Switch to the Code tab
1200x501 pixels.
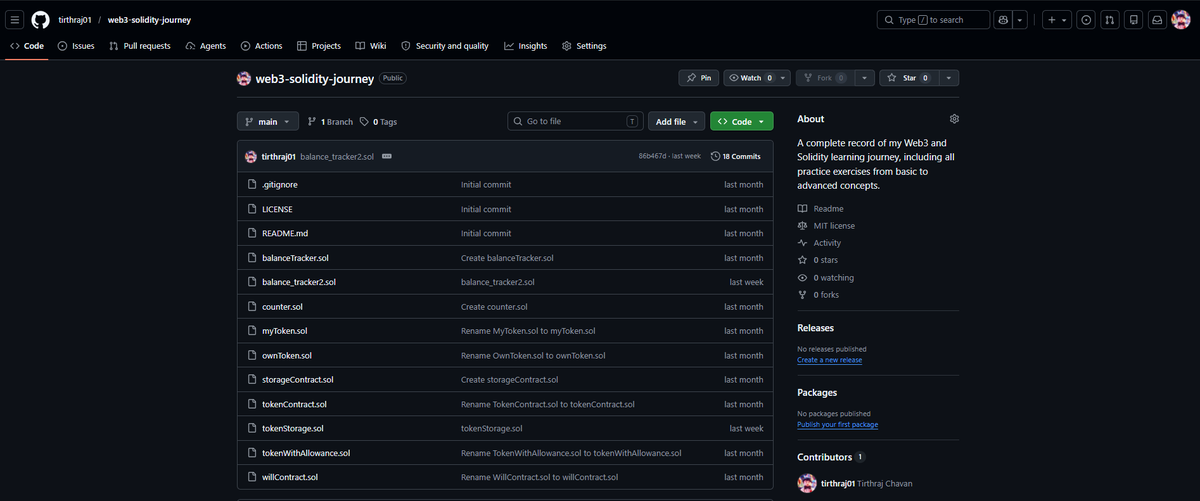click(x=27, y=46)
